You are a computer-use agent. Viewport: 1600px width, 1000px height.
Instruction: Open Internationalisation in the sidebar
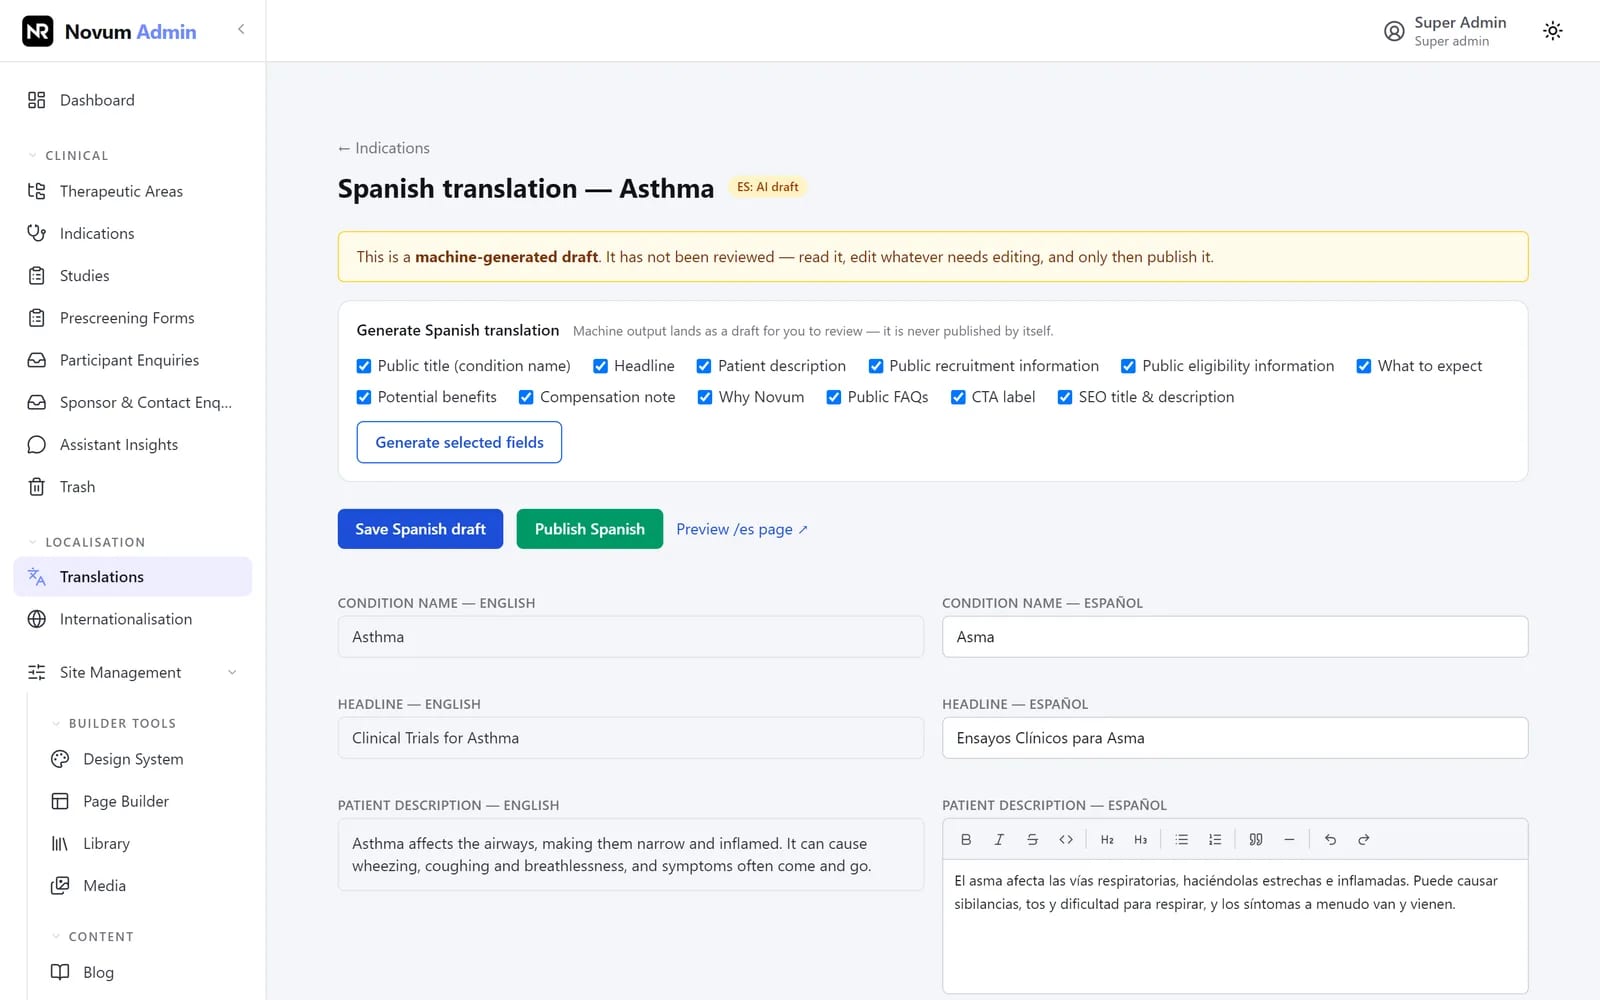[133, 619]
